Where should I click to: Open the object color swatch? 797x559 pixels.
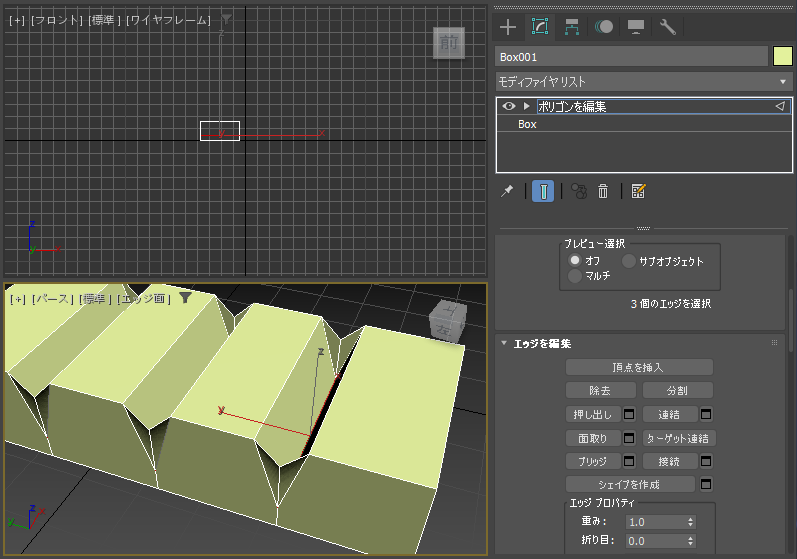point(783,56)
